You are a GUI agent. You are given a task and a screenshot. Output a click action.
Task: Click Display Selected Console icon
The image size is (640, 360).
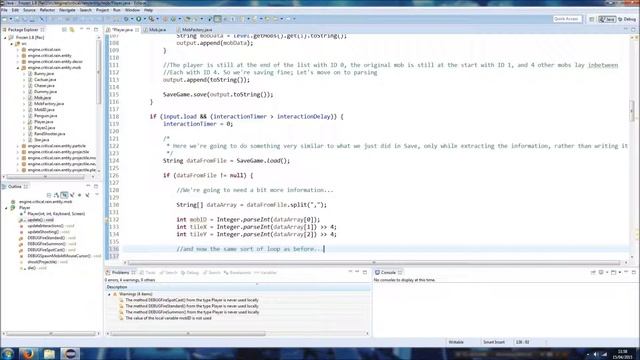601,272
